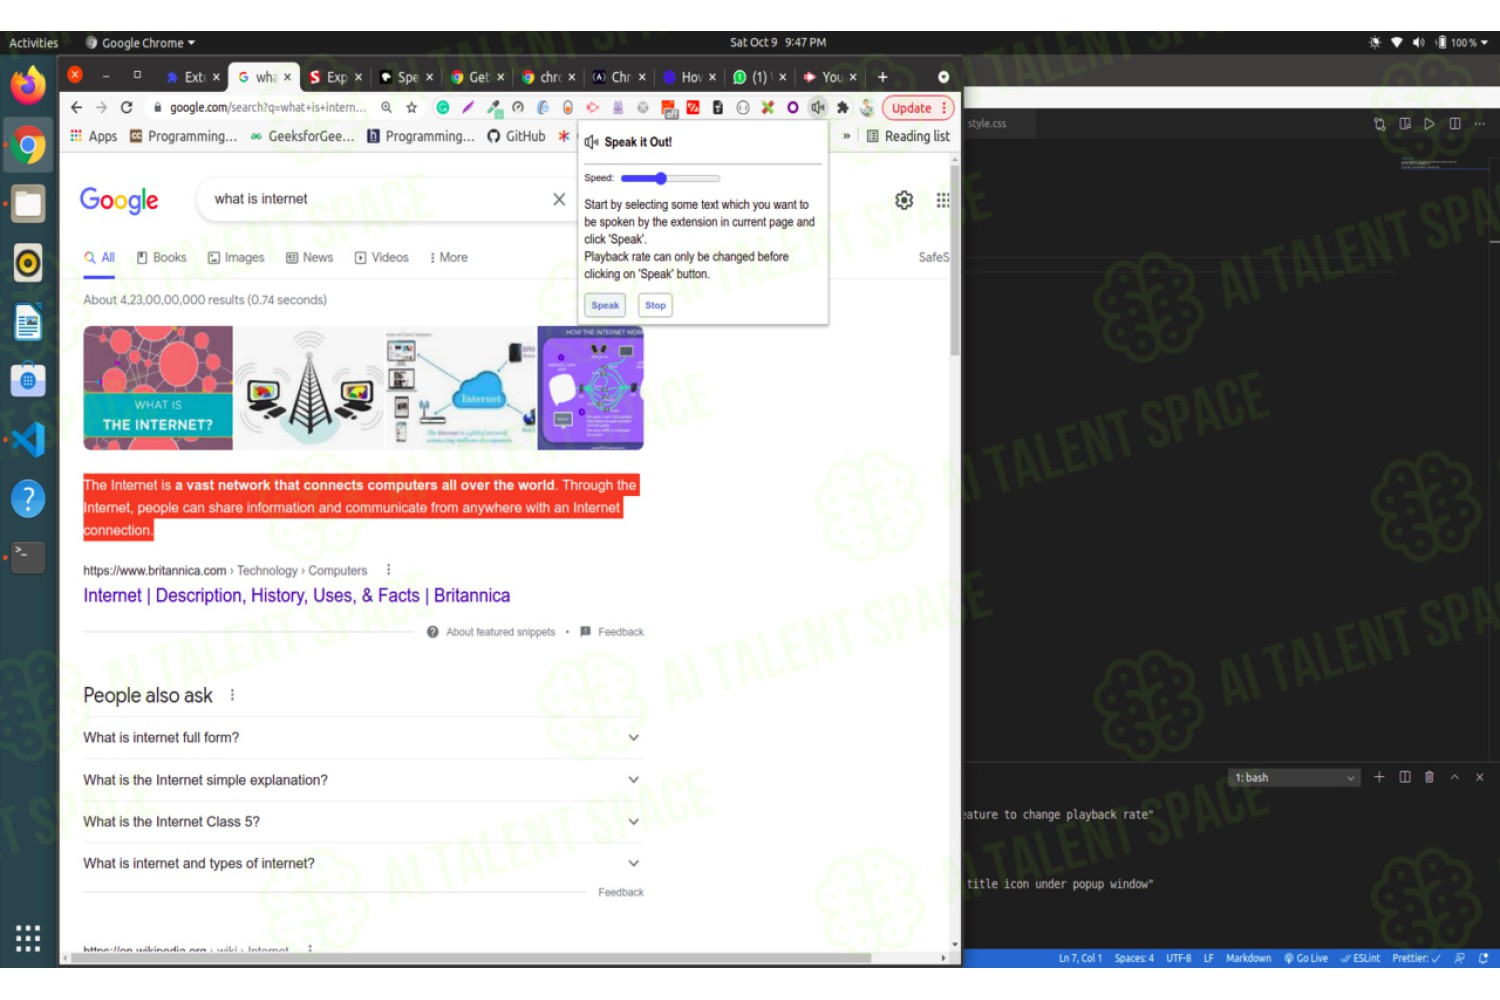Screen dimensions: 1500x1000
Task: Go back using the browser back arrow
Action: coord(76,107)
